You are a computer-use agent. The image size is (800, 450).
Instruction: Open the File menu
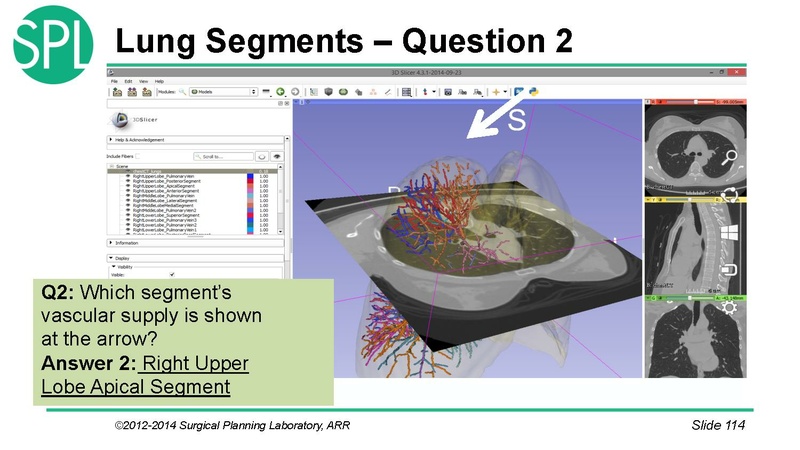tap(114, 81)
